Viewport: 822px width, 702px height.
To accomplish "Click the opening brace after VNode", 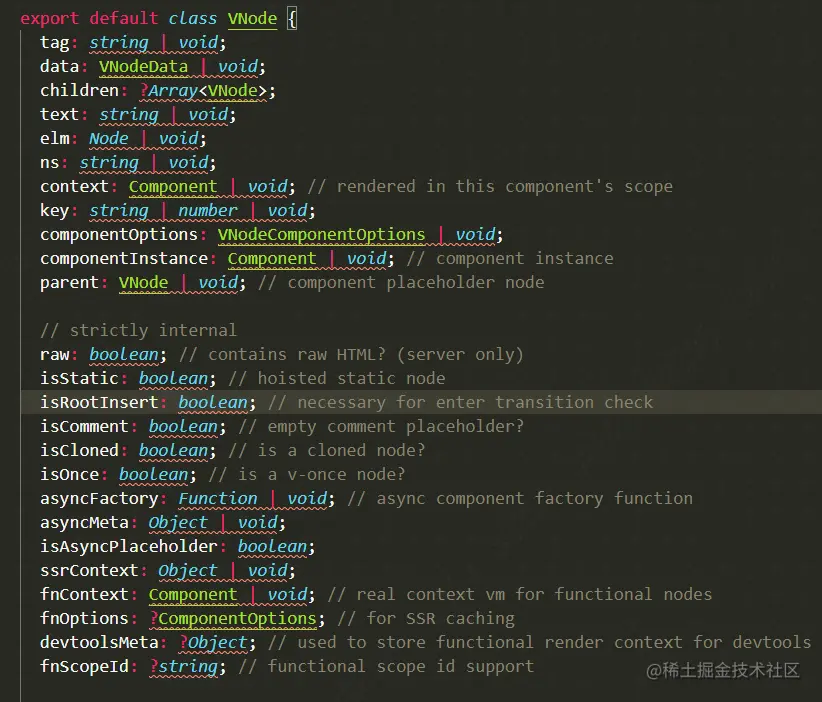I will [292, 19].
